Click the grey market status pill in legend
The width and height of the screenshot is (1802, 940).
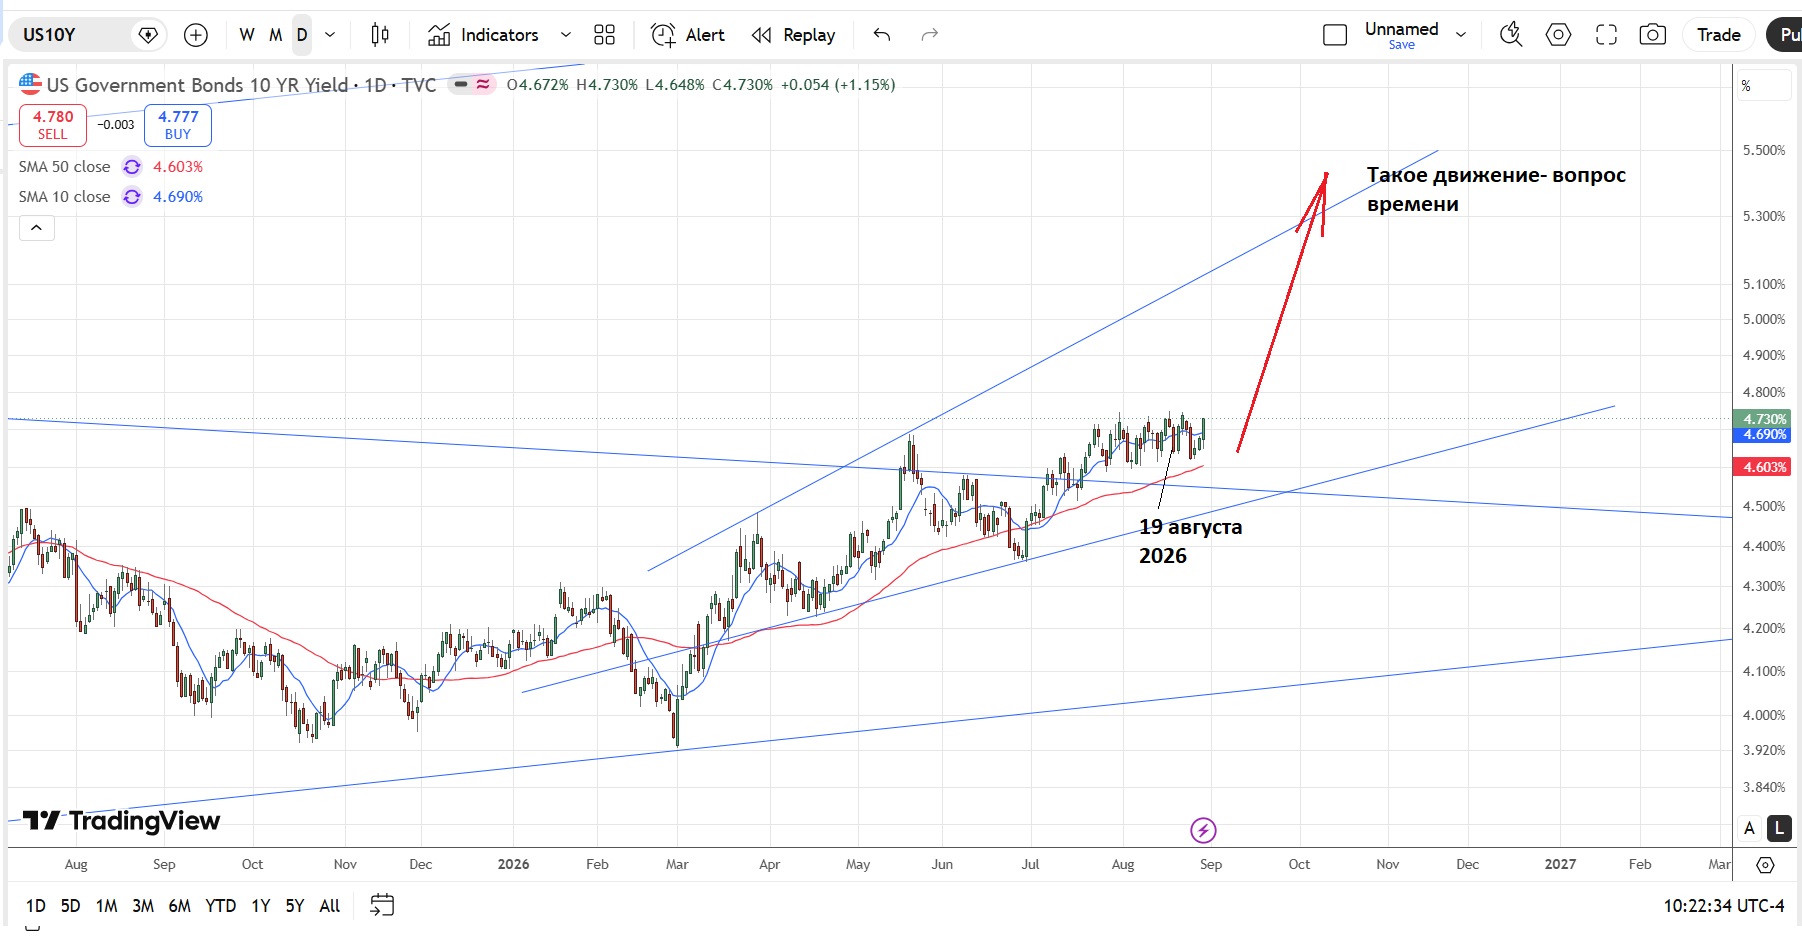(x=460, y=85)
